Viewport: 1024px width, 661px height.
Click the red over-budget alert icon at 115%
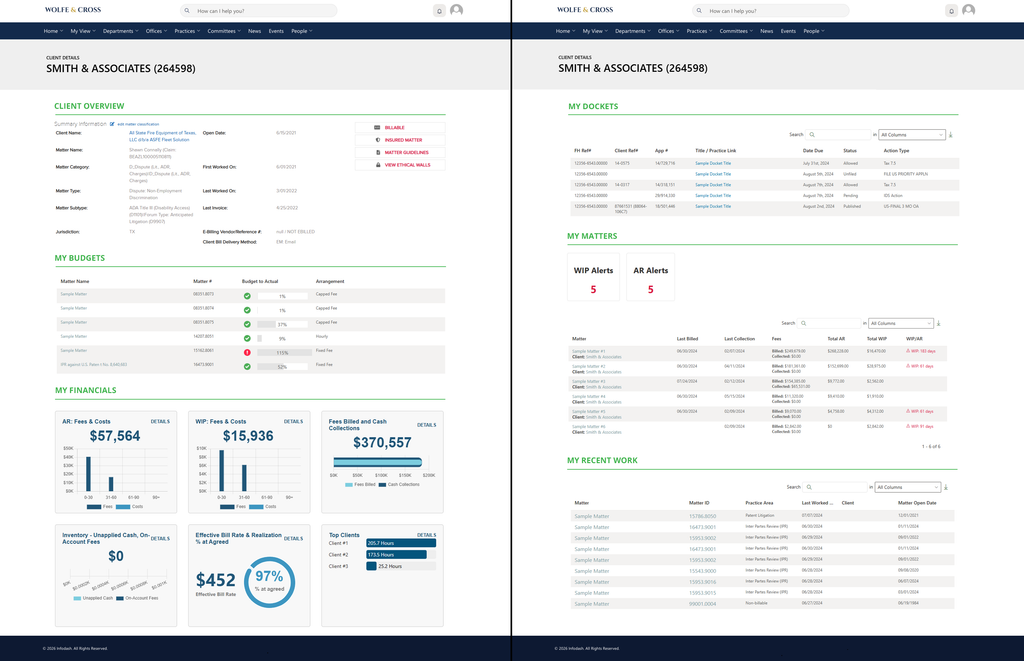247,353
